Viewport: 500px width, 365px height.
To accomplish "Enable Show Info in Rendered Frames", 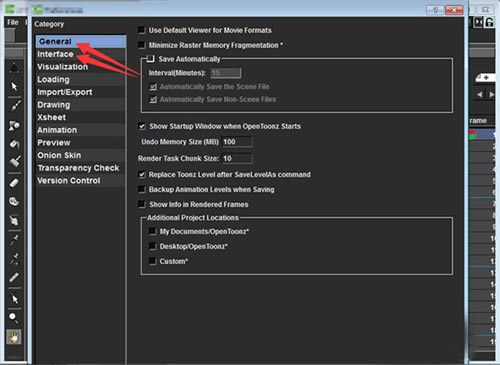I will (x=142, y=204).
